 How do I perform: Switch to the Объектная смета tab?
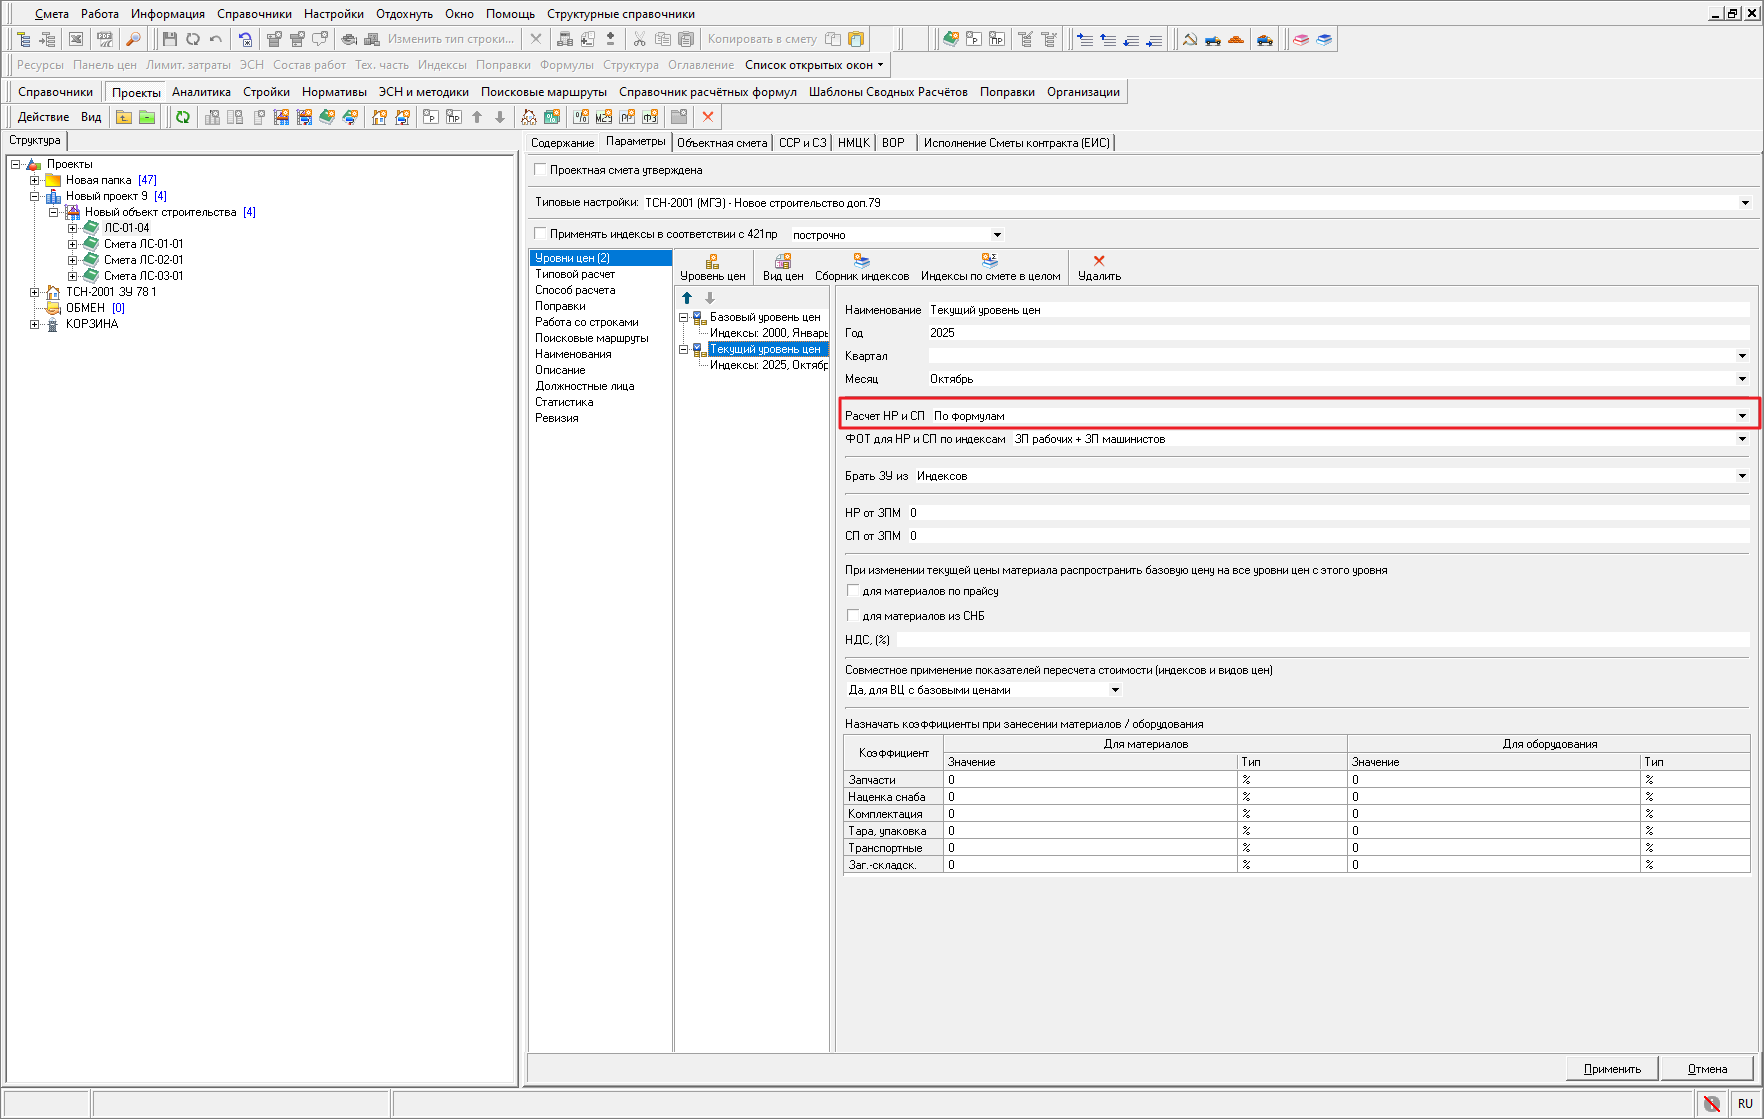pos(722,143)
